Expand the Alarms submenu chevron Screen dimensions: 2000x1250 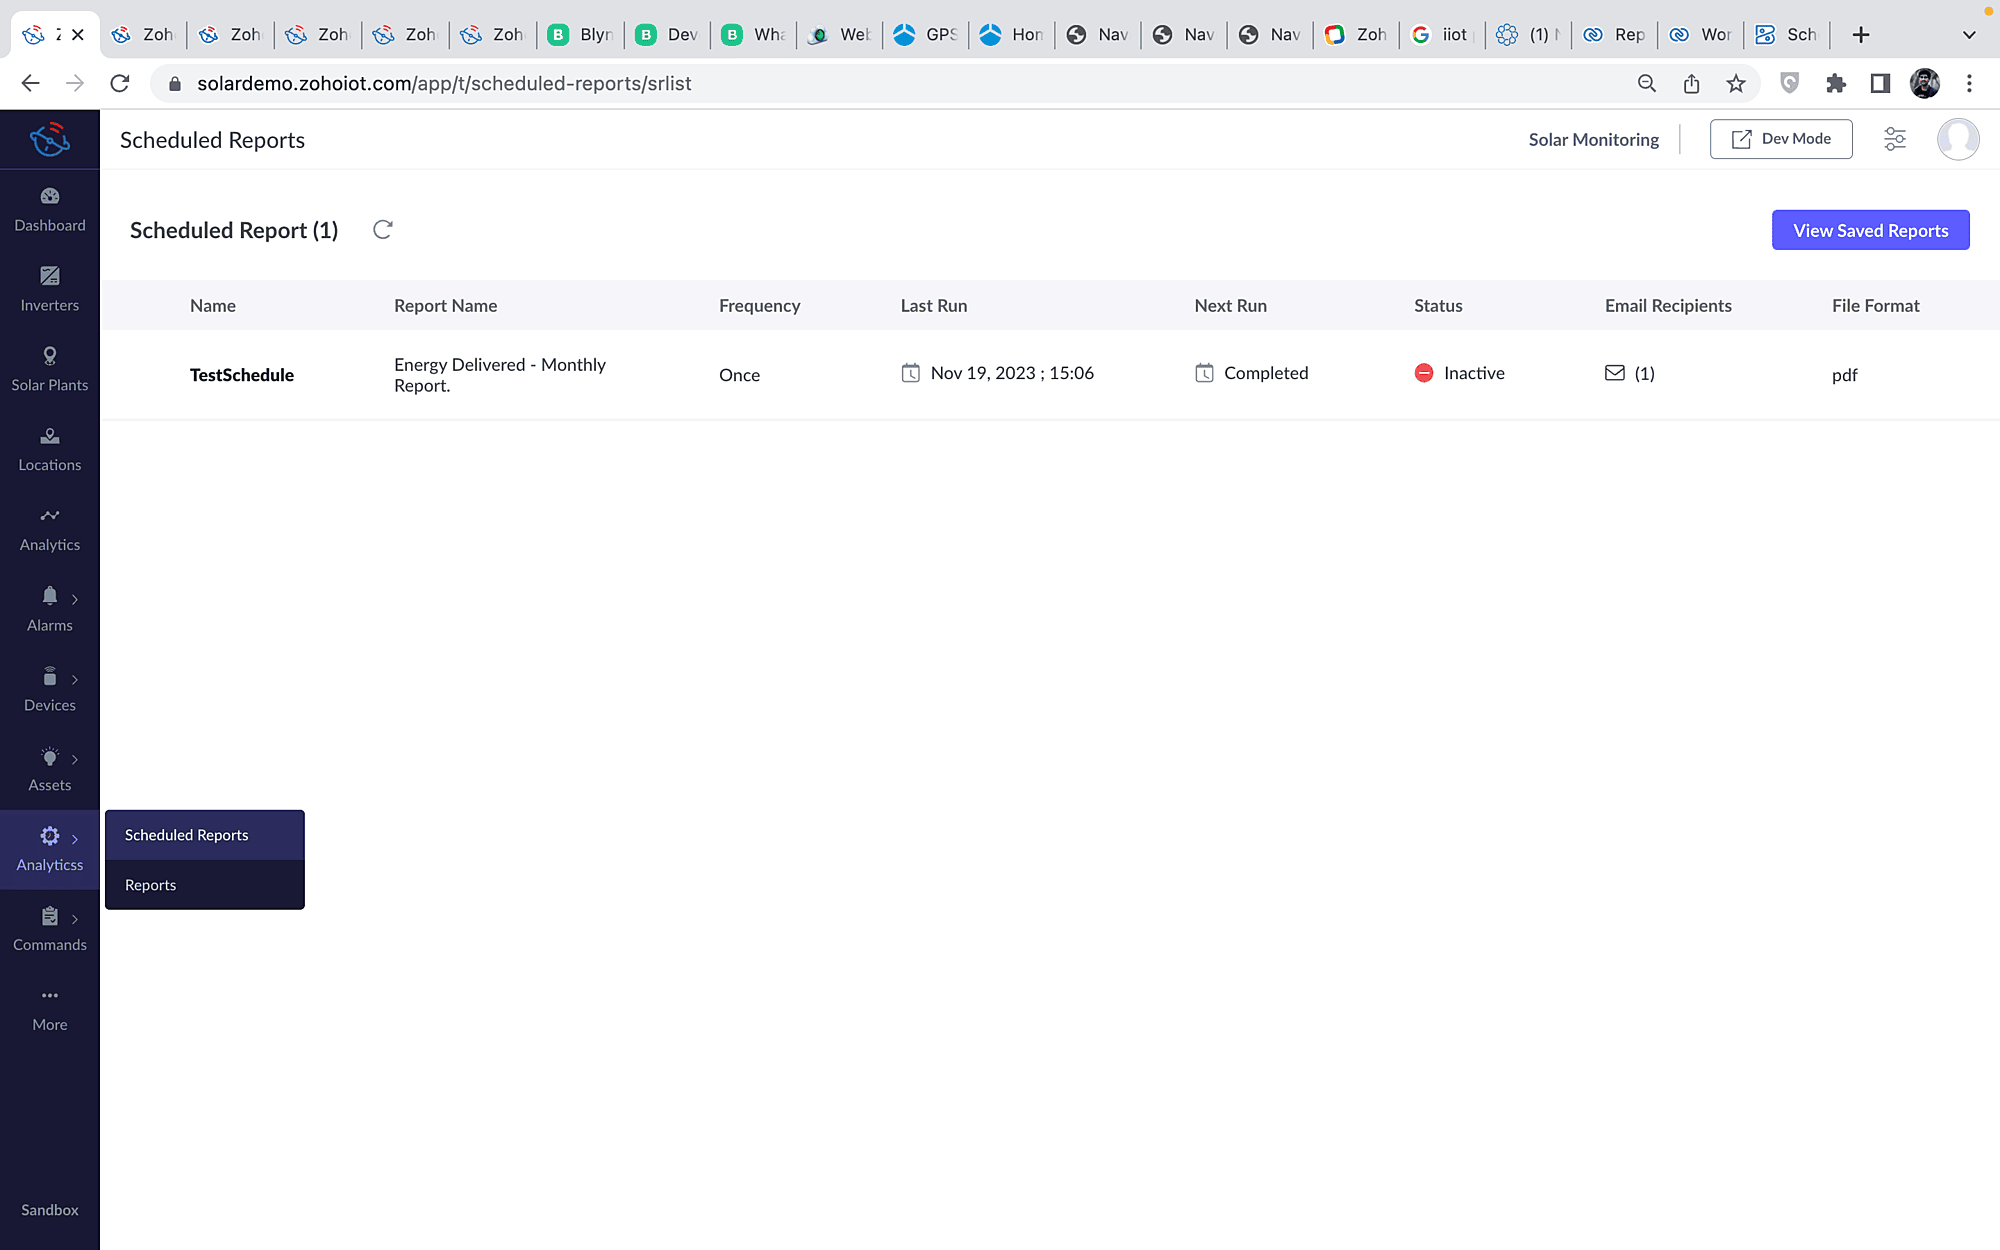[75, 599]
